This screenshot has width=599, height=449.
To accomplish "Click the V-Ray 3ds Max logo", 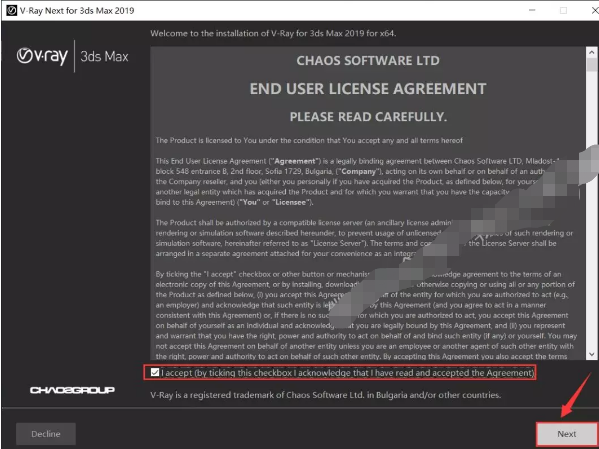I will tap(73, 56).
